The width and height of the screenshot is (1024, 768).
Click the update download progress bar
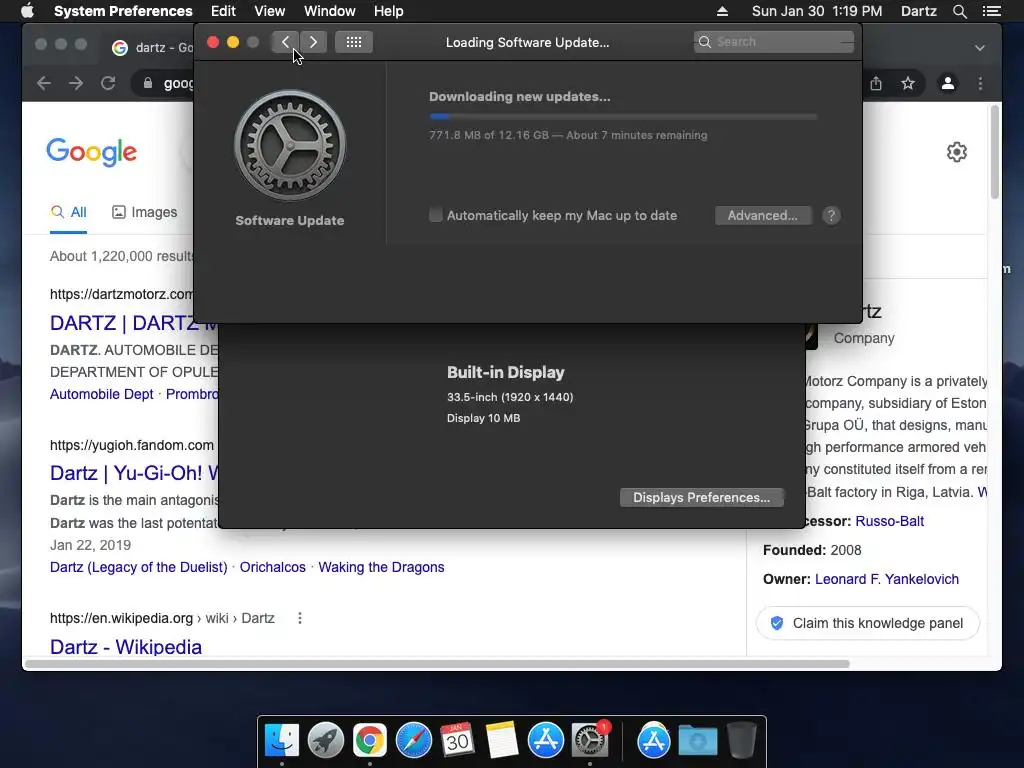tap(623, 116)
